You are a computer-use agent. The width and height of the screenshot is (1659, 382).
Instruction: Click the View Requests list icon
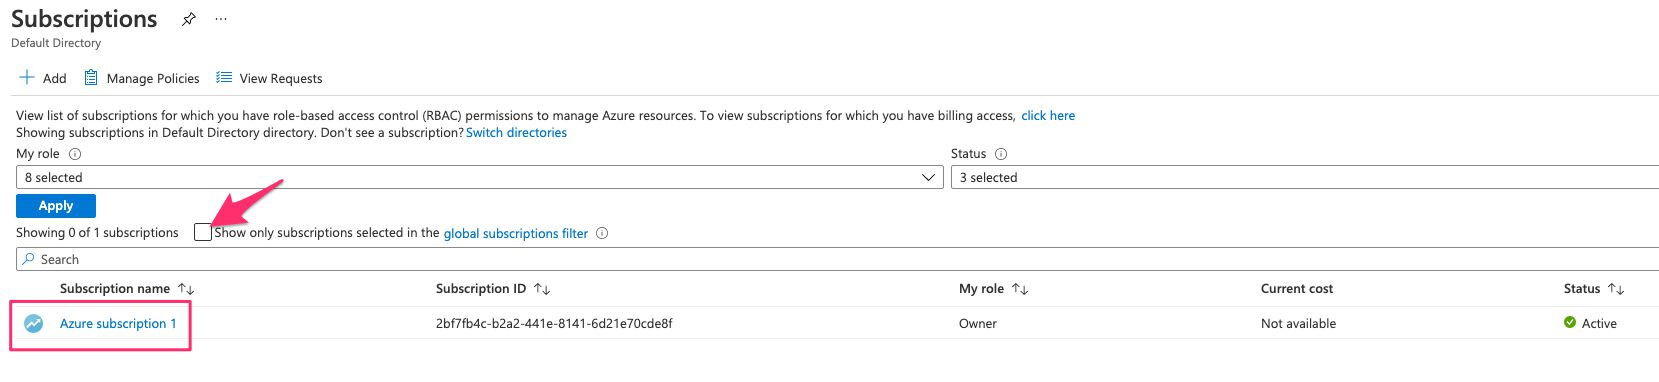(224, 77)
